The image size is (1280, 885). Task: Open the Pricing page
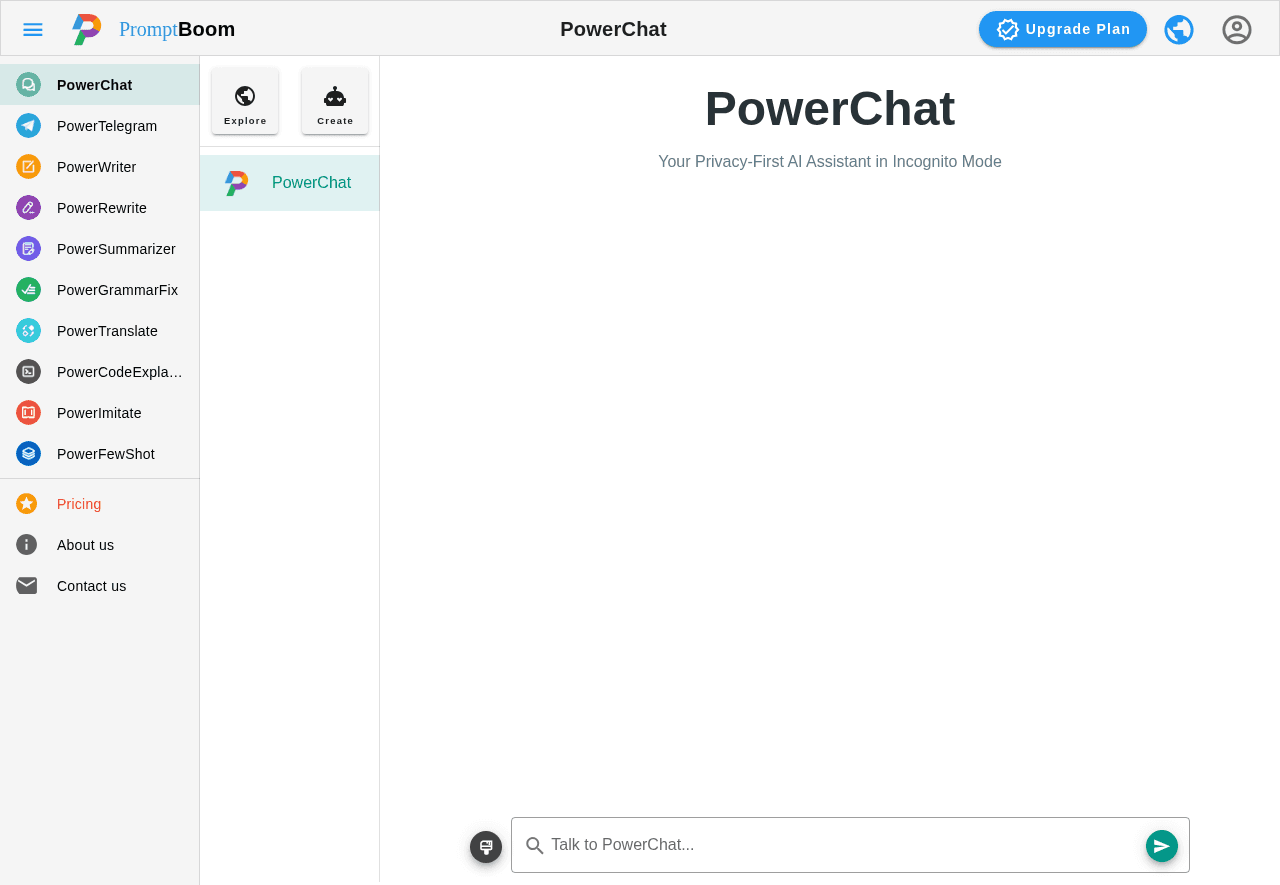coord(79,503)
